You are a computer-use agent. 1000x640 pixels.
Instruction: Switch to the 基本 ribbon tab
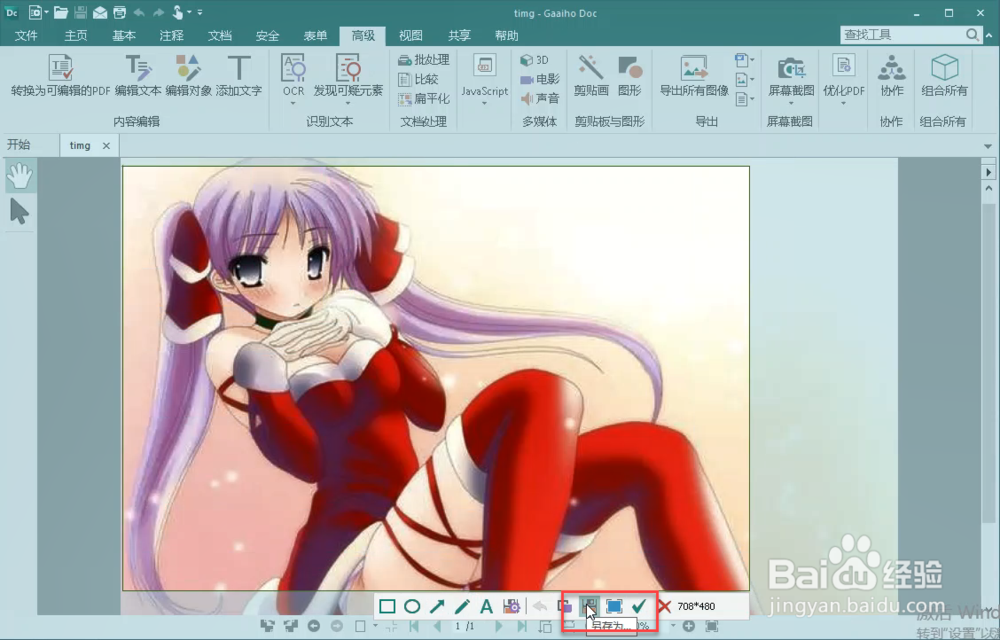point(124,36)
